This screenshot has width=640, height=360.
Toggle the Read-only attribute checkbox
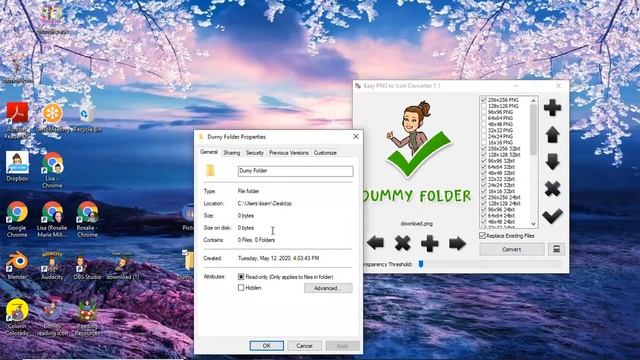pyautogui.click(x=241, y=277)
